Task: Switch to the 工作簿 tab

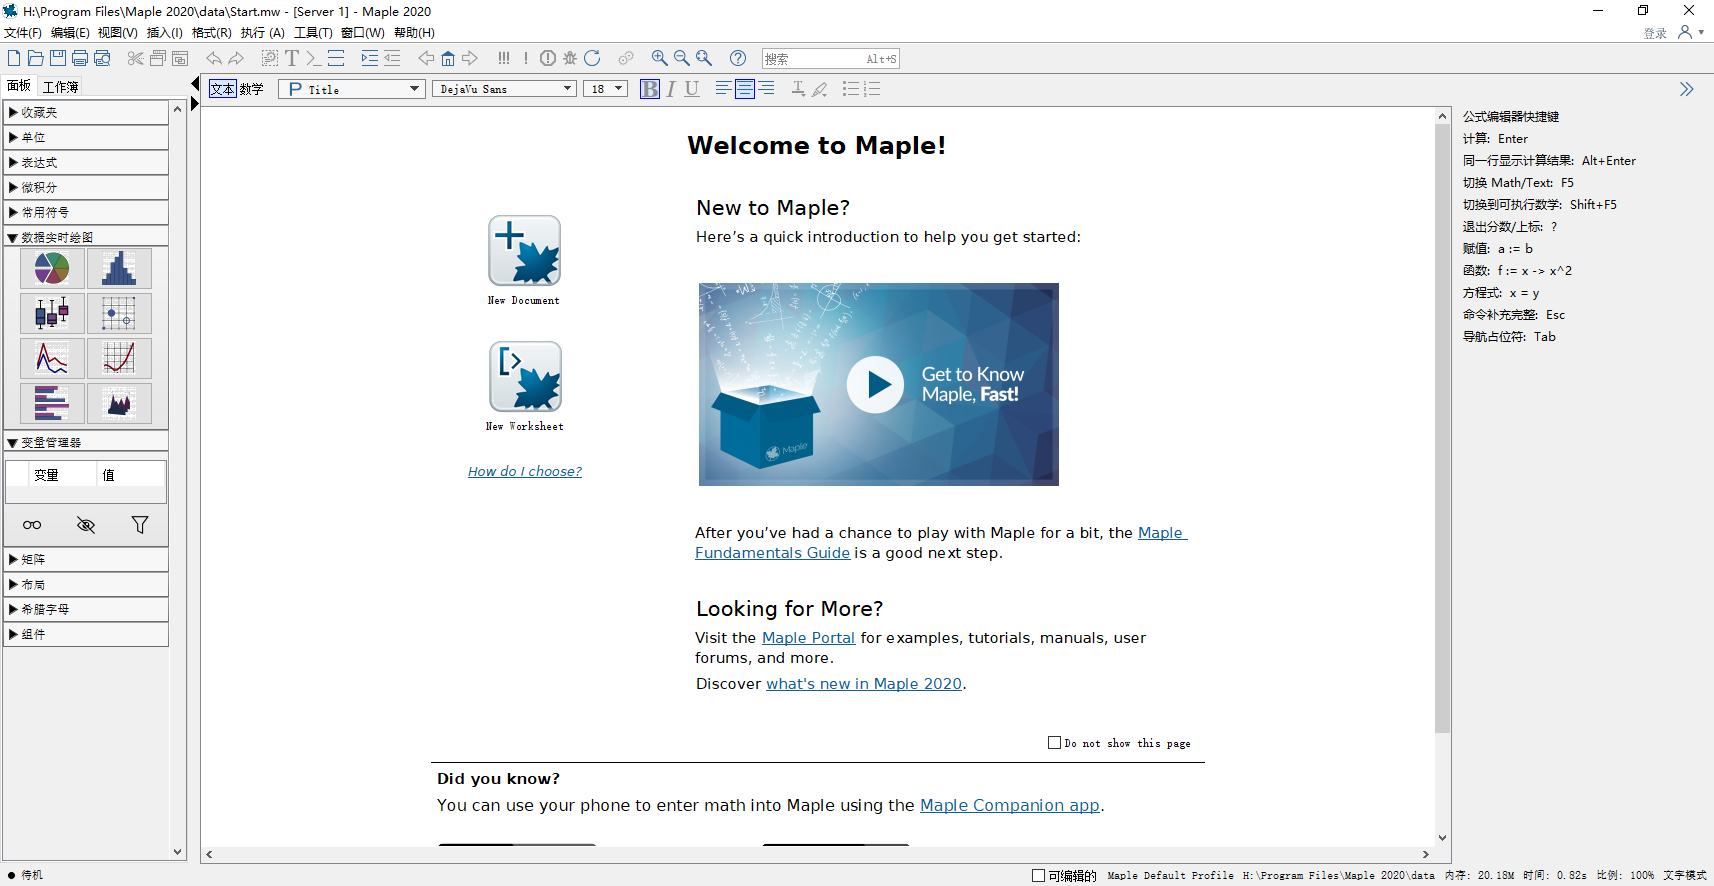Action: [61, 87]
